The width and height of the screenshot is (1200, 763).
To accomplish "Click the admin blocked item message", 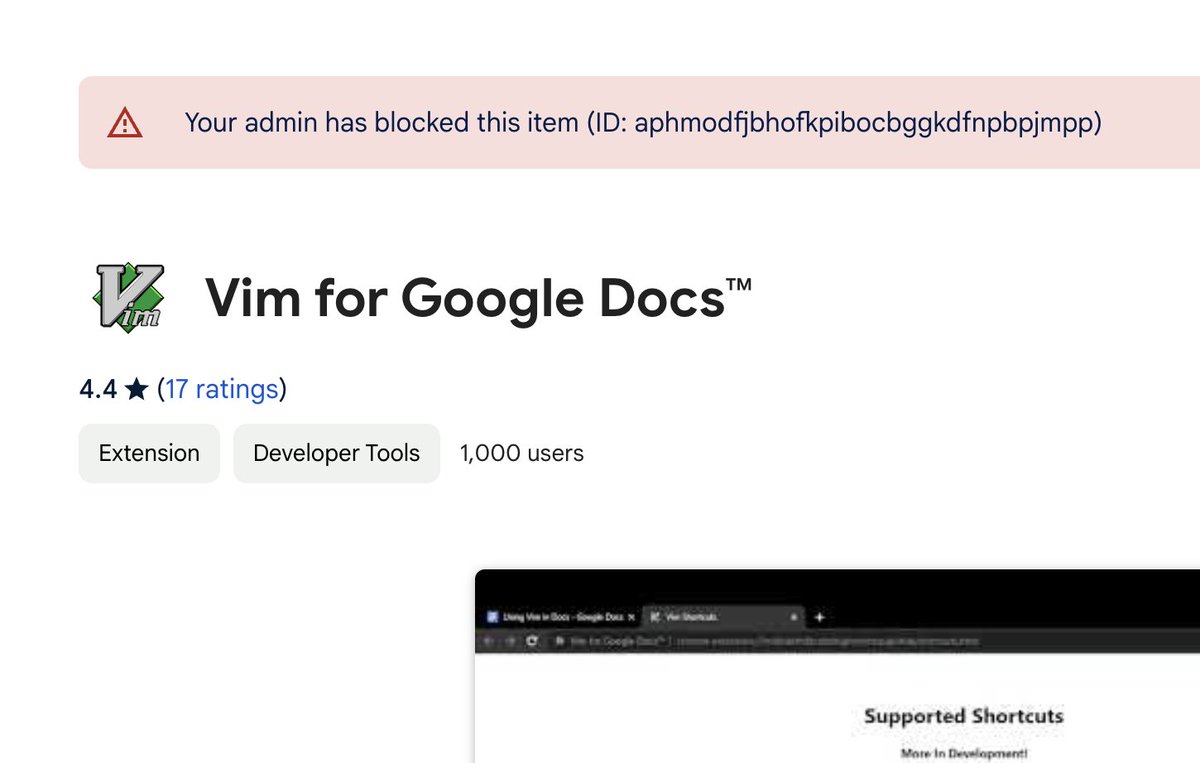I will tap(643, 123).
